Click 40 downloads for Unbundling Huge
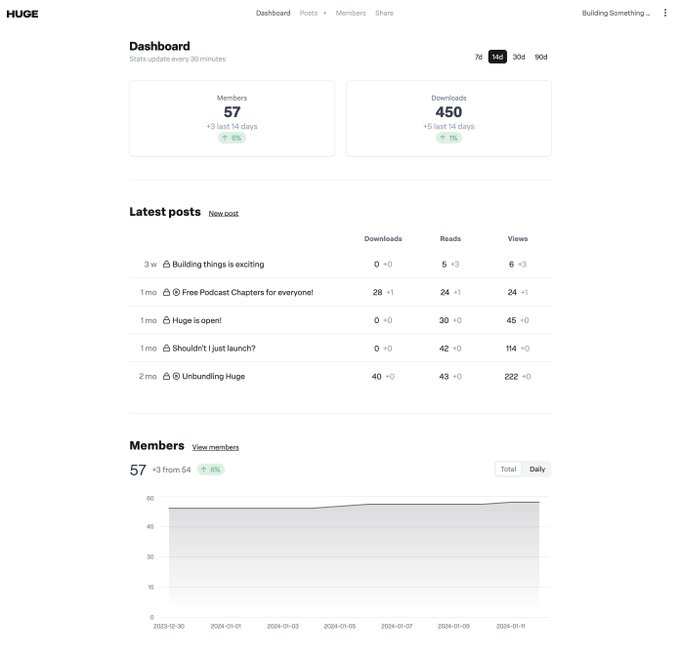 [376, 376]
